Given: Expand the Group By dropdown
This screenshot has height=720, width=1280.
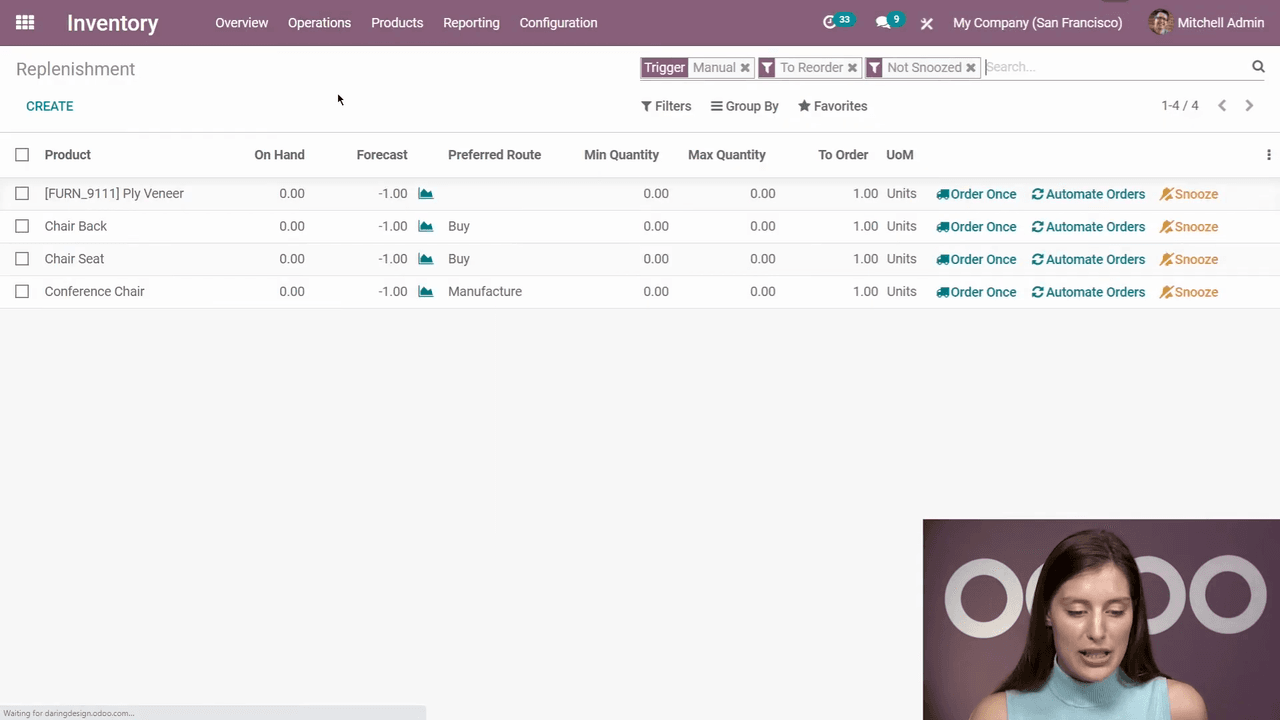Looking at the screenshot, I should click(x=744, y=106).
